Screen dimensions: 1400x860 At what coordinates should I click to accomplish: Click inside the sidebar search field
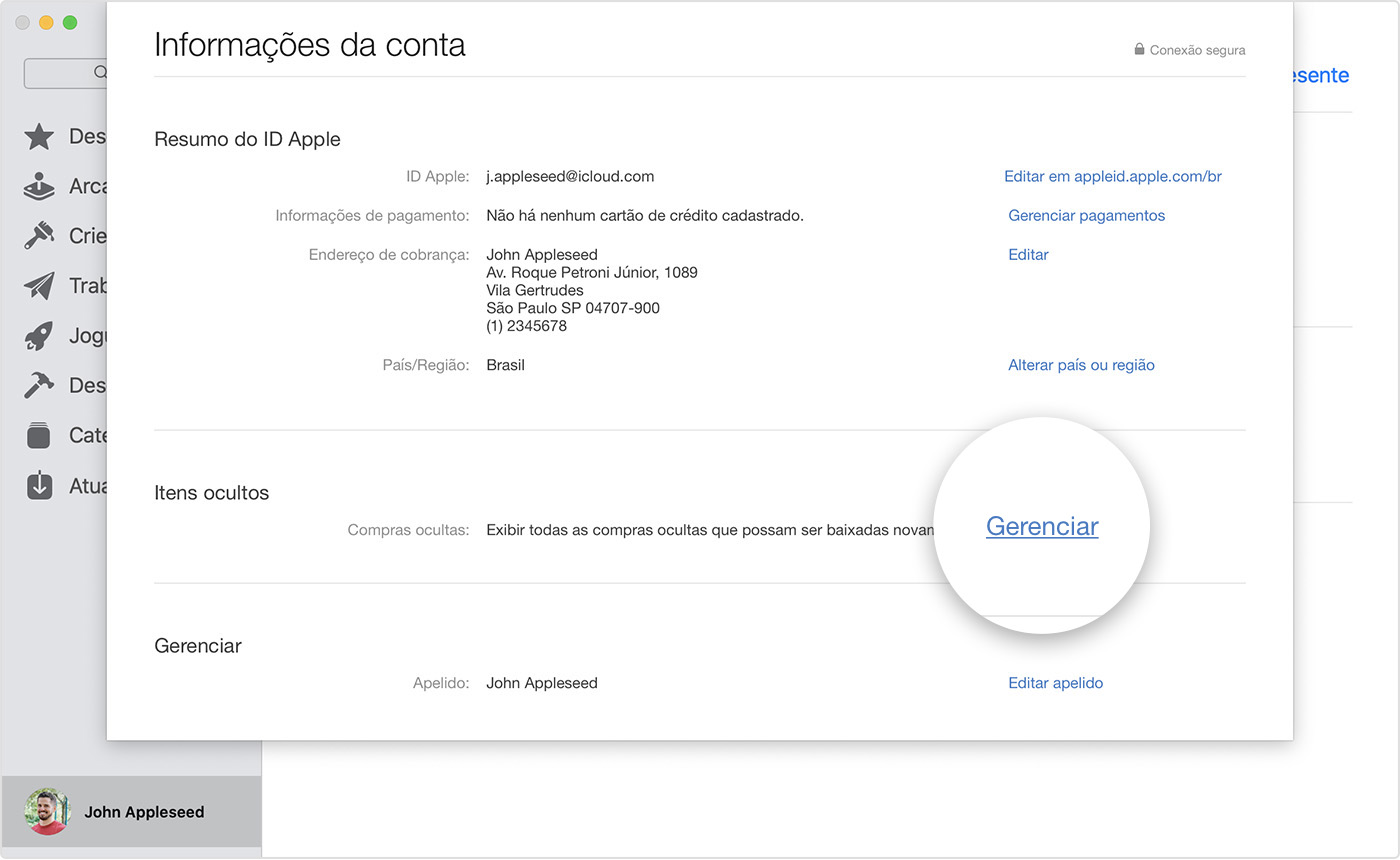coord(66,73)
